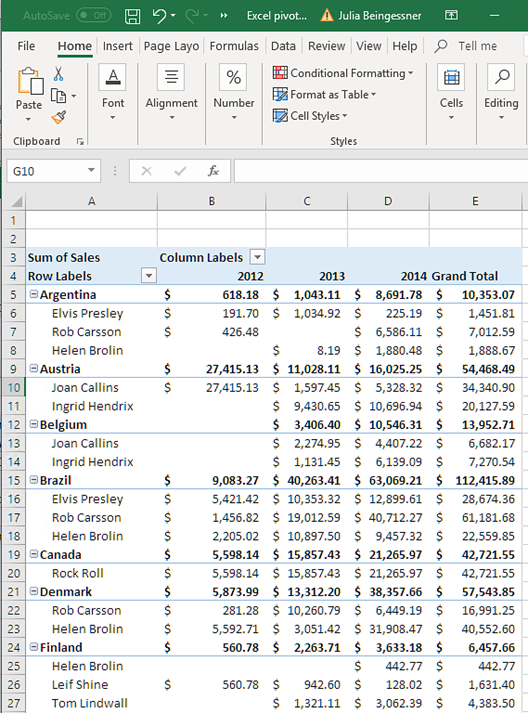Open the Row Labels filter dropdown
This screenshot has height=713, width=528.
(x=149, y=276)
